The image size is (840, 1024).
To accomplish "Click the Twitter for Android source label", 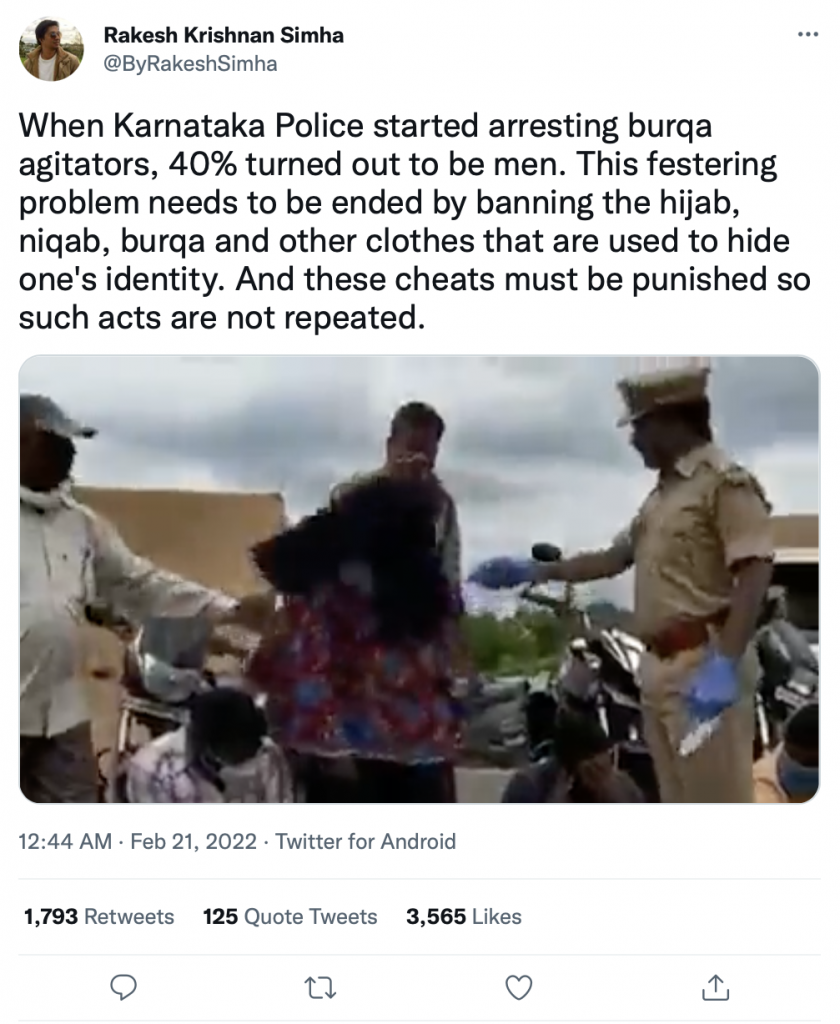I will [365, 841].
